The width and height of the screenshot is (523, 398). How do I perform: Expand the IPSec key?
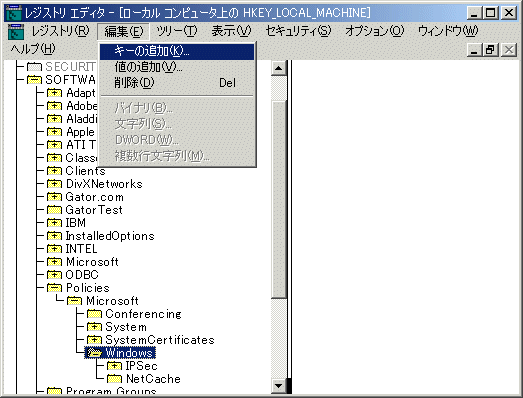(x=114, y=366)
